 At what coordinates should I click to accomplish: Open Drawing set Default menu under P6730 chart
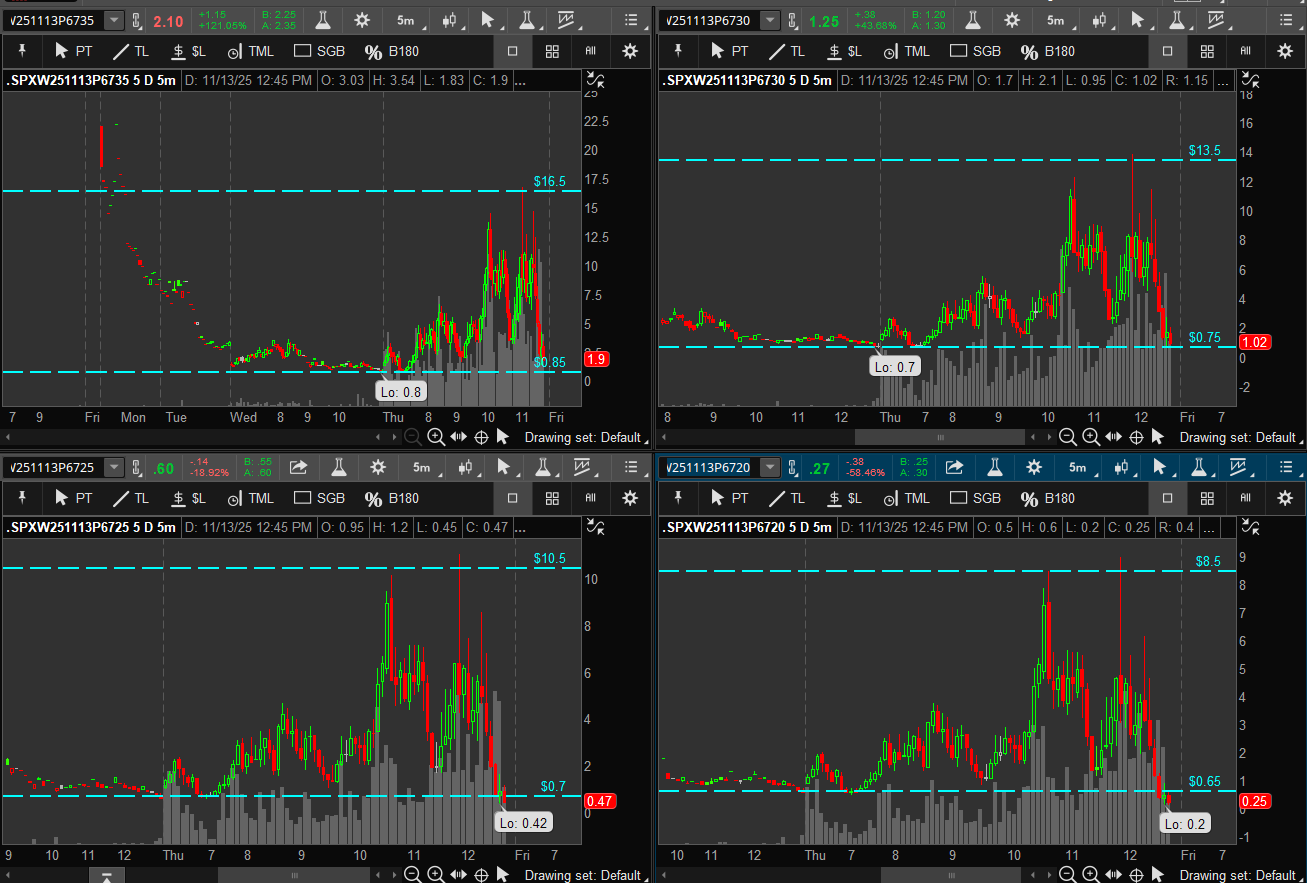pos(1238,437)
